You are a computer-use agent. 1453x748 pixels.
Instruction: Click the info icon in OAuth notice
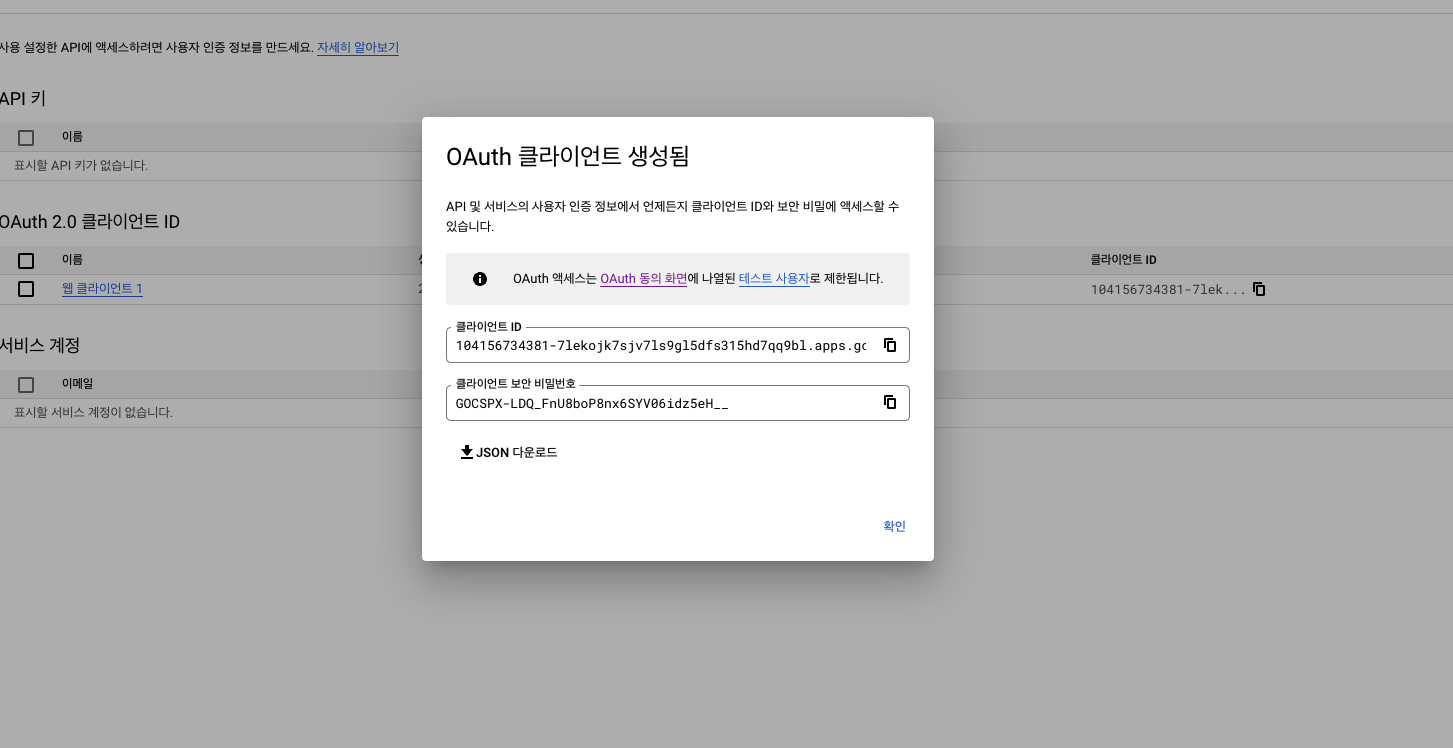click(480, 279)
